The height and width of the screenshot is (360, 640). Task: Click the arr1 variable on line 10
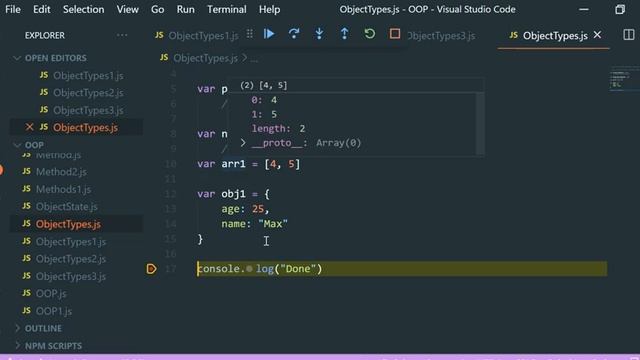point(233,164)
